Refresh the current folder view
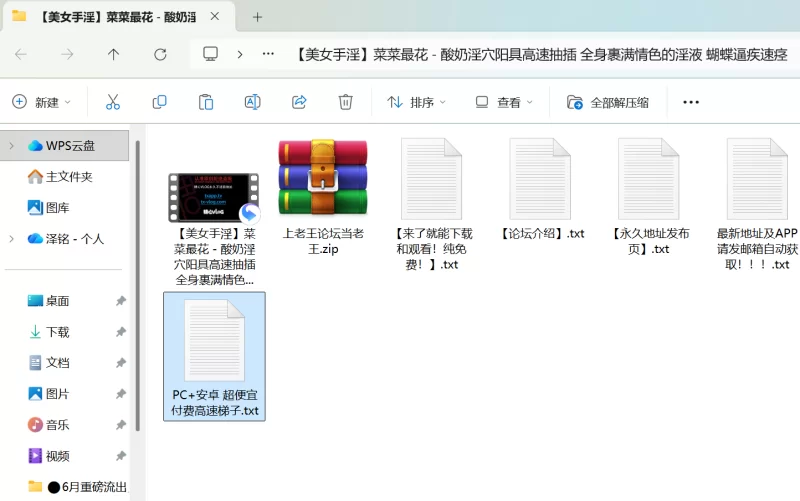The image size is (800, 501). (160, 54)
